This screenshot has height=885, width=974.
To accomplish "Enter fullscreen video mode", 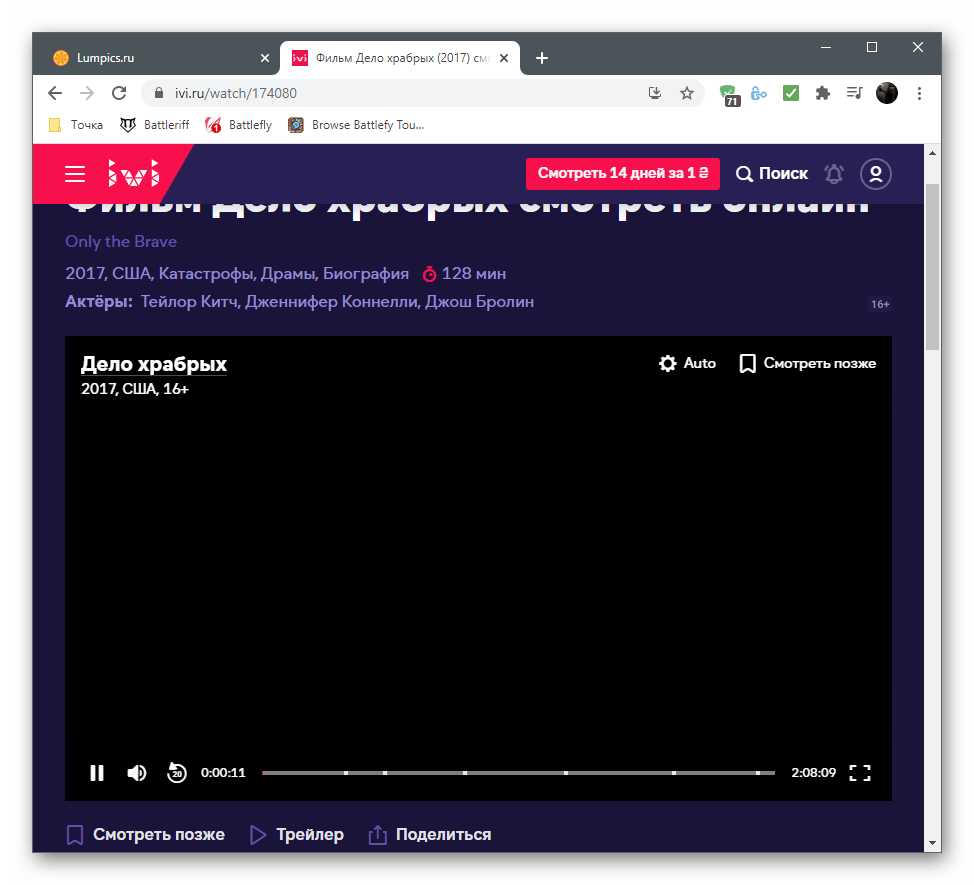I will point(860,773).
